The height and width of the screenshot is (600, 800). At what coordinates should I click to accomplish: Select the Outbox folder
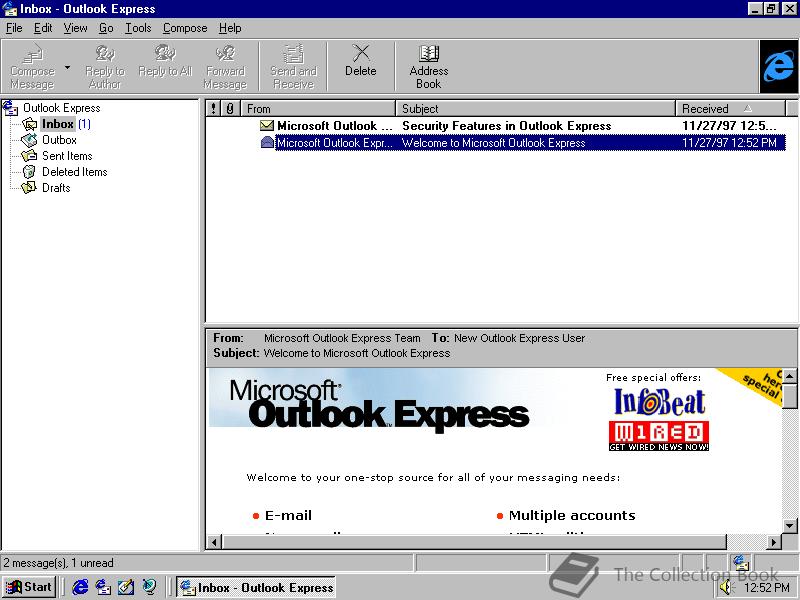pos(59,140)
